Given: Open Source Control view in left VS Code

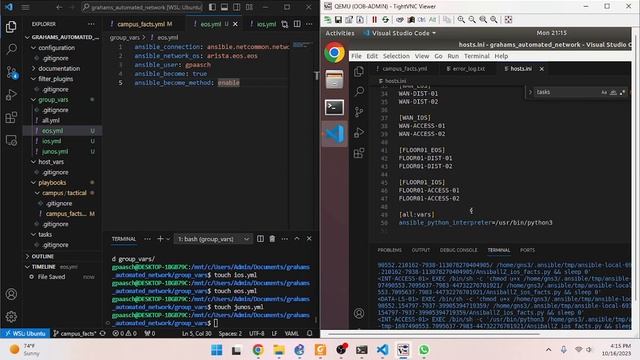Looking at the screenshot, I should click(x=11, y=72).
